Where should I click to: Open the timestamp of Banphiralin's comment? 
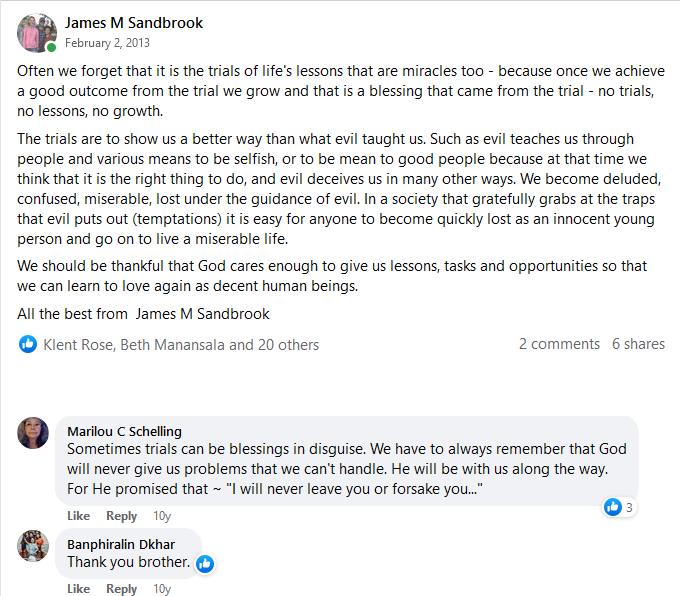[x=161, y=589]
